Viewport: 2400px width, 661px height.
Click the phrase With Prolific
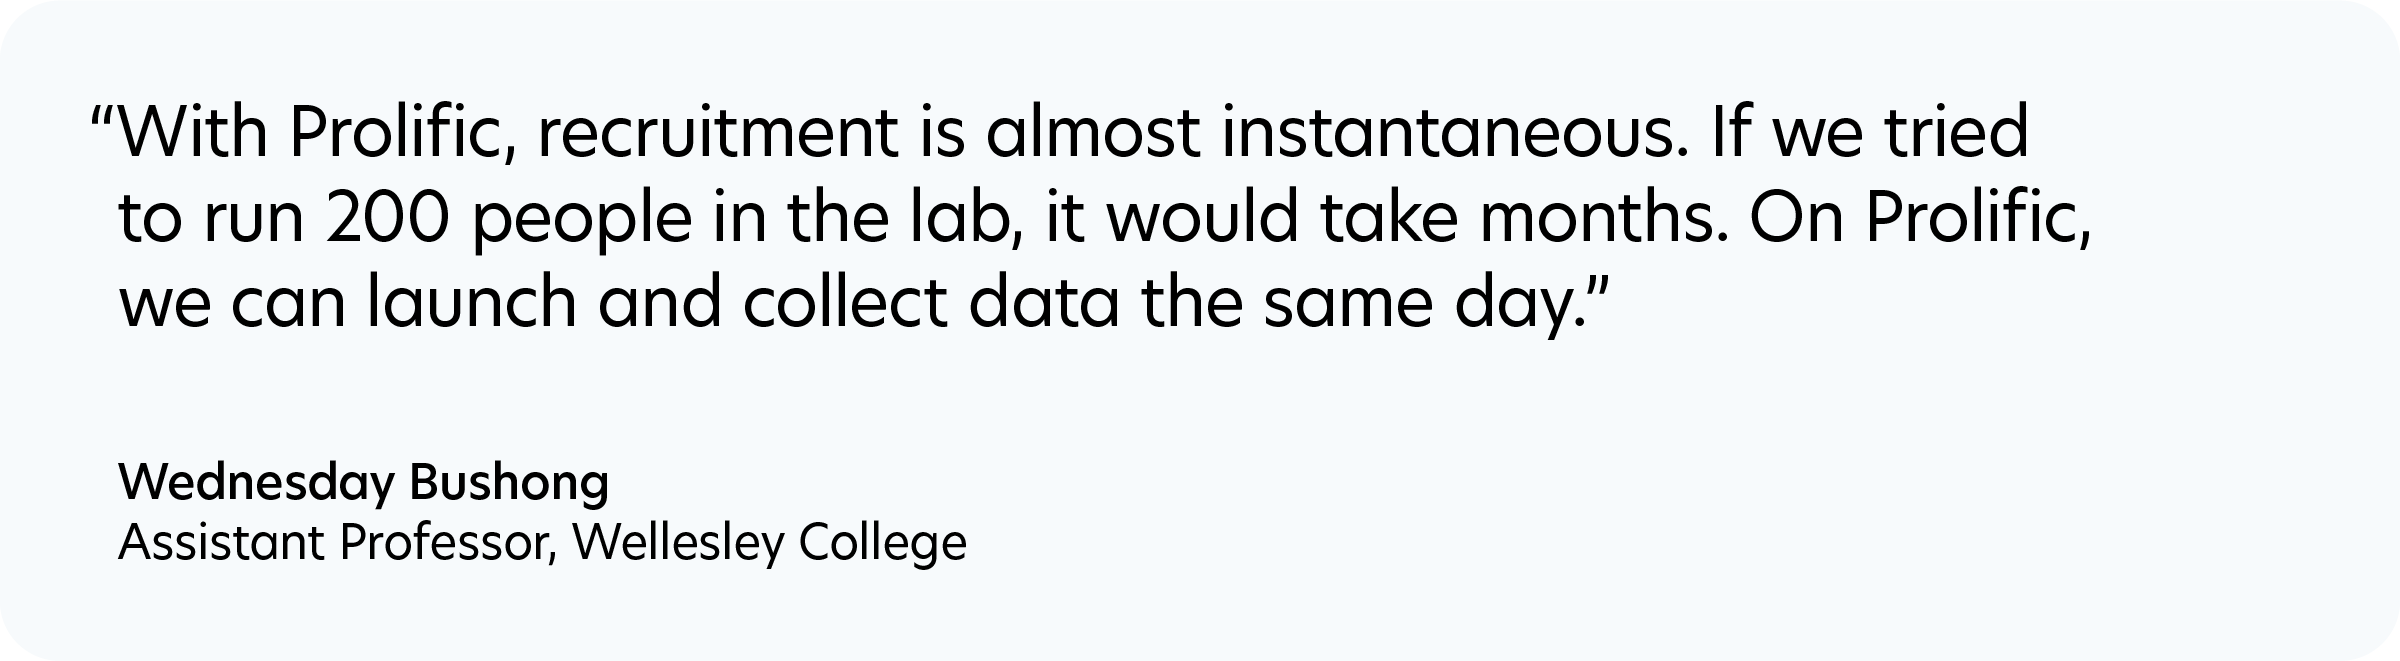pyautogui.click(x=319, y=135)
